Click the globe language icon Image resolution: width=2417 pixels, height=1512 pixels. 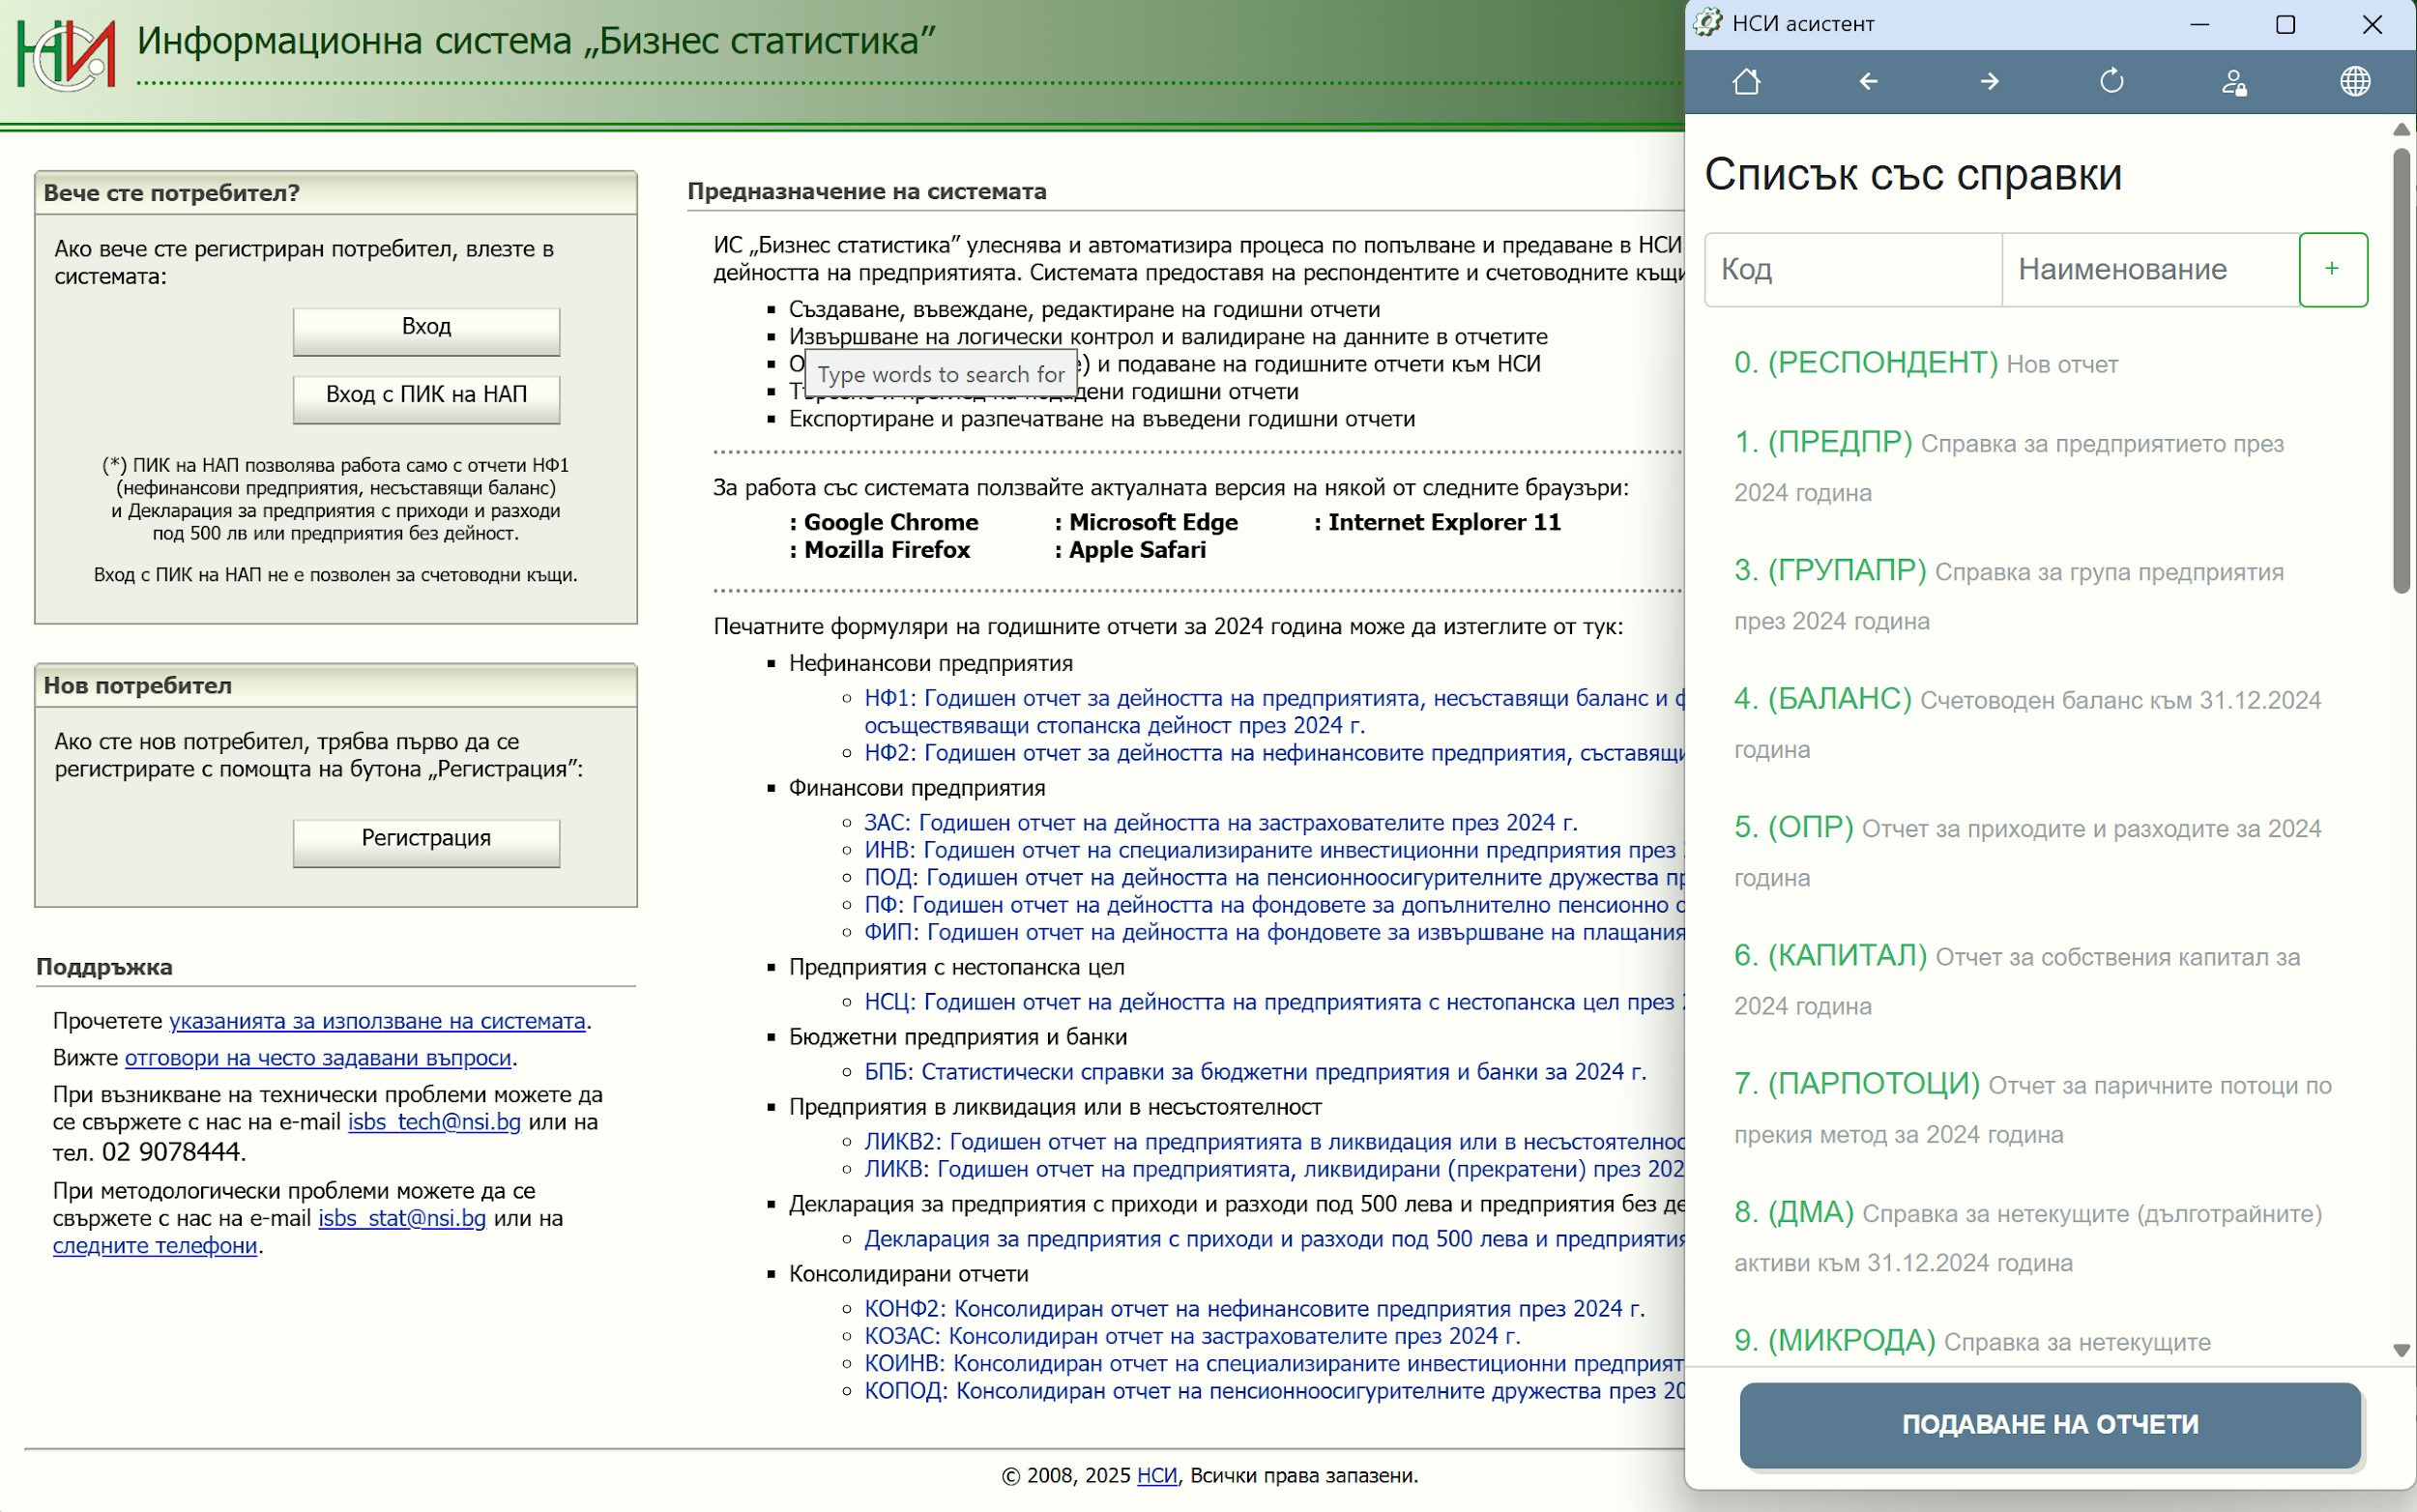(2355, 81)
